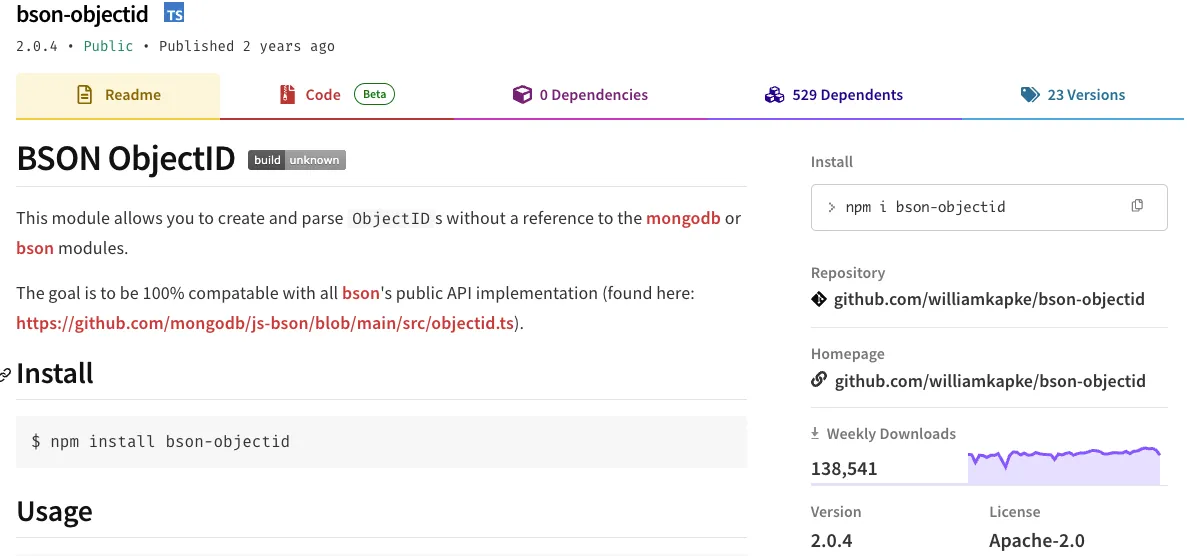The image size is (1187, 556).
Task: Copy the npm install command
Action: pos(1136,206)
